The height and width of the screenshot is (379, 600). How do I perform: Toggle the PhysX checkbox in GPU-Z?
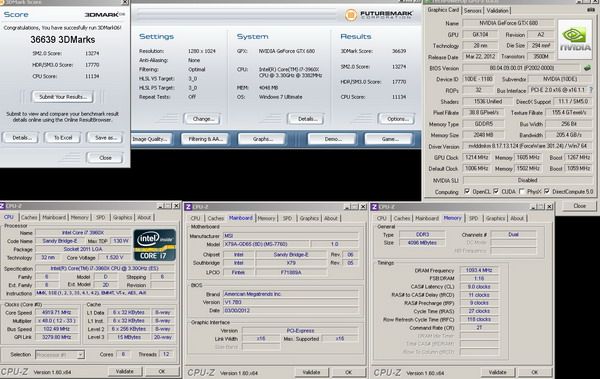click(522, 191)
